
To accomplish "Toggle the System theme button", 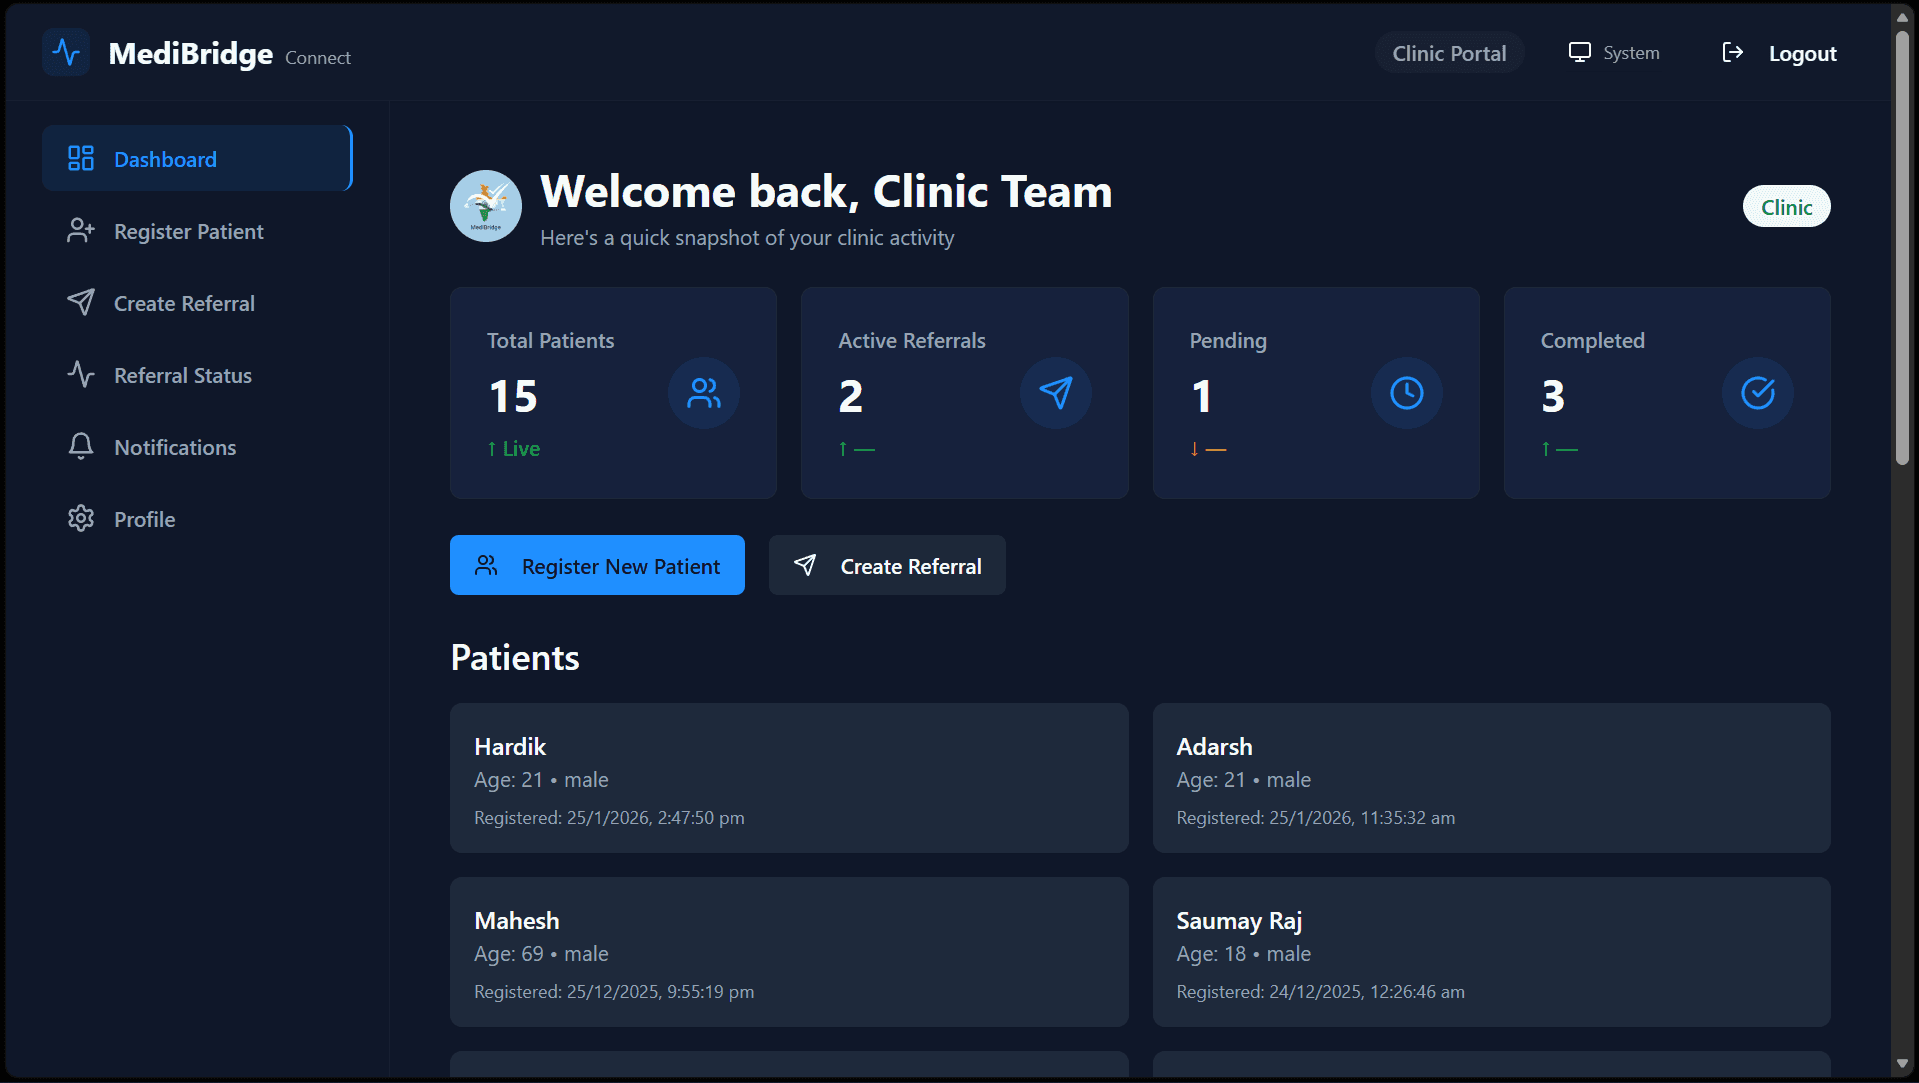I will click(1614, 53).
